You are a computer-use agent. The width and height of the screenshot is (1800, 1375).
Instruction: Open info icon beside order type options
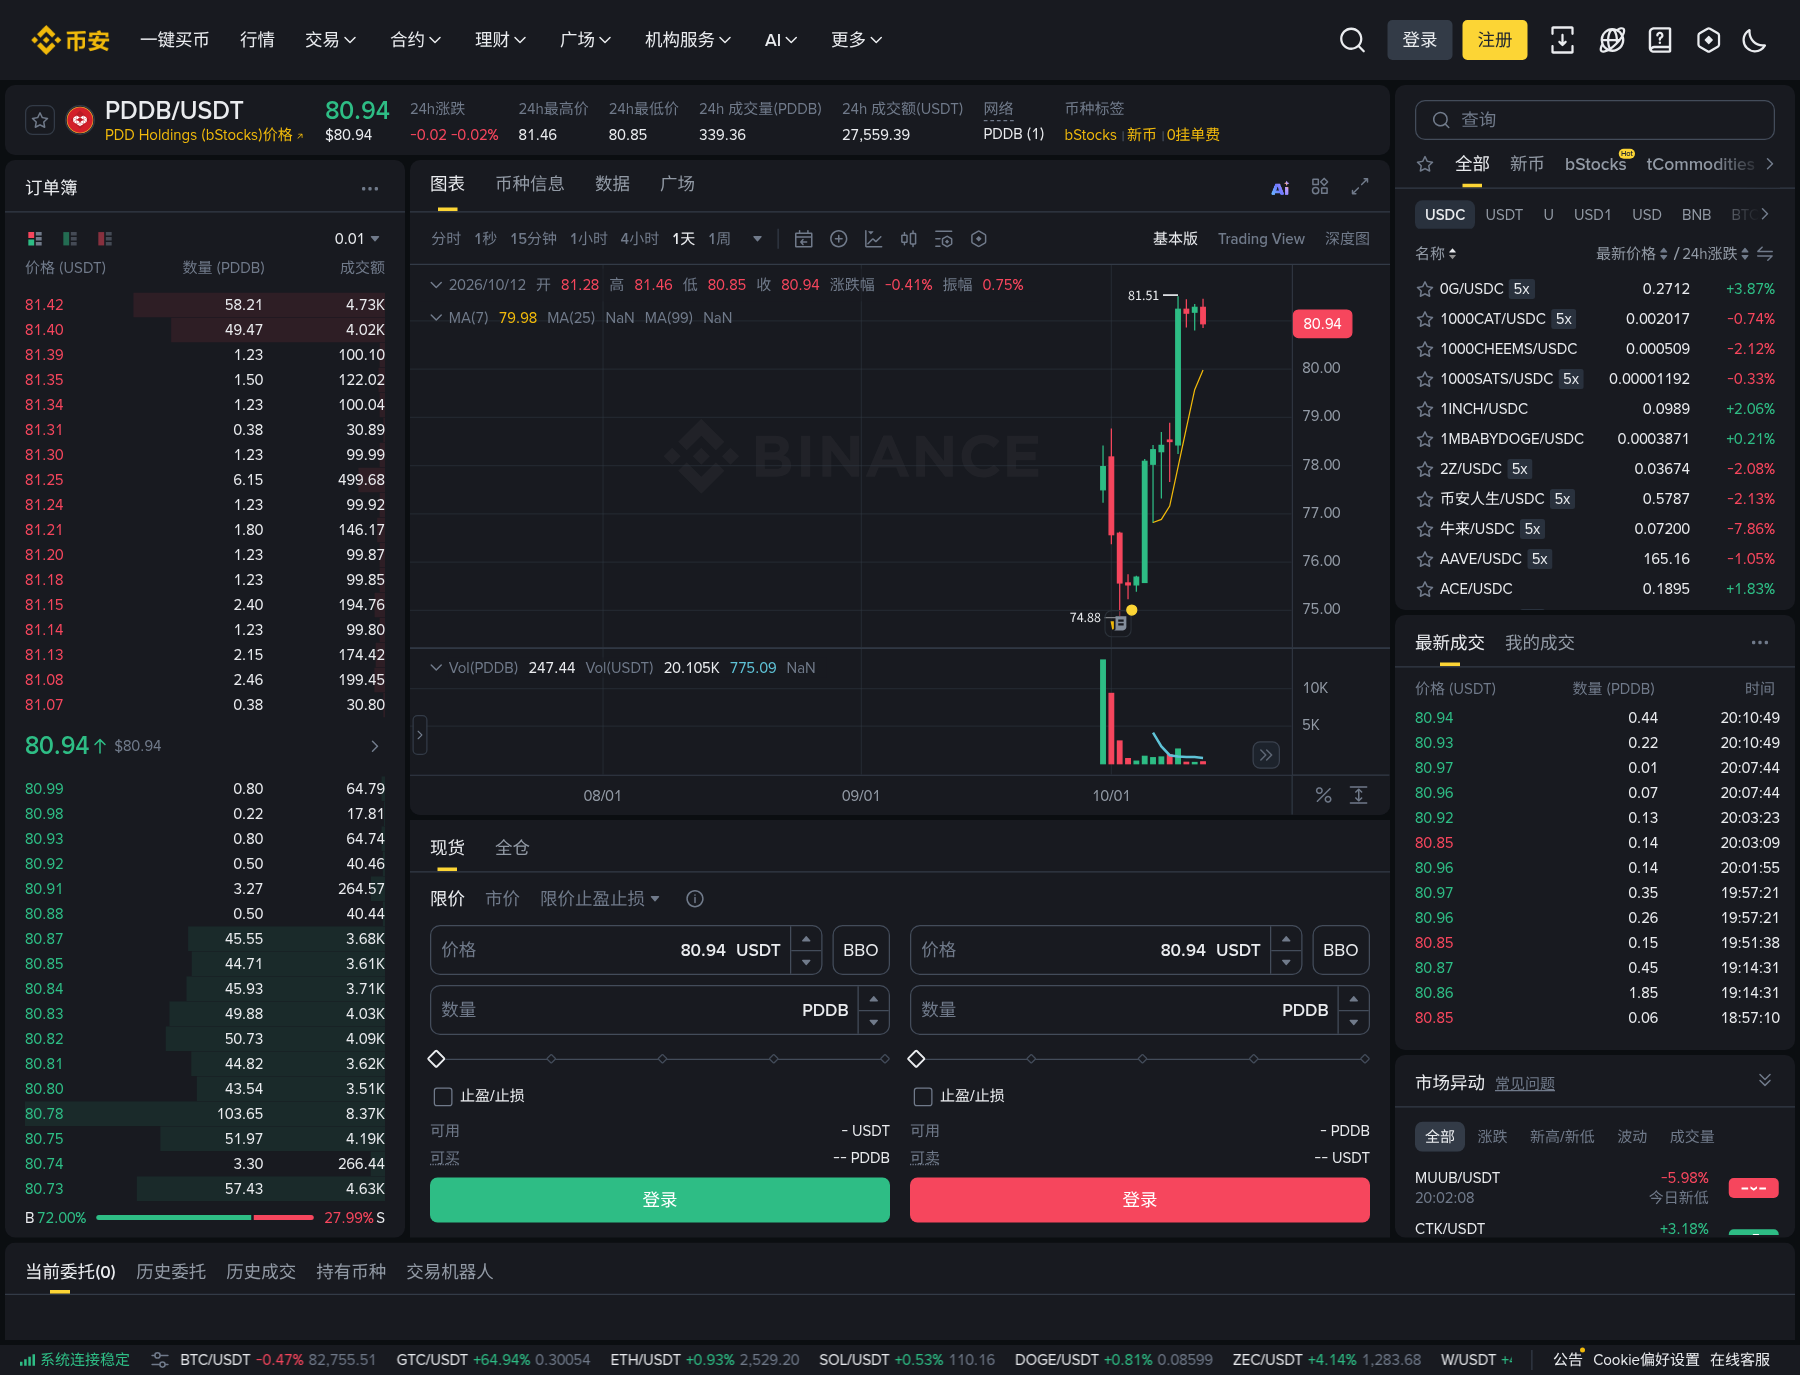click(x=695, y=899)
